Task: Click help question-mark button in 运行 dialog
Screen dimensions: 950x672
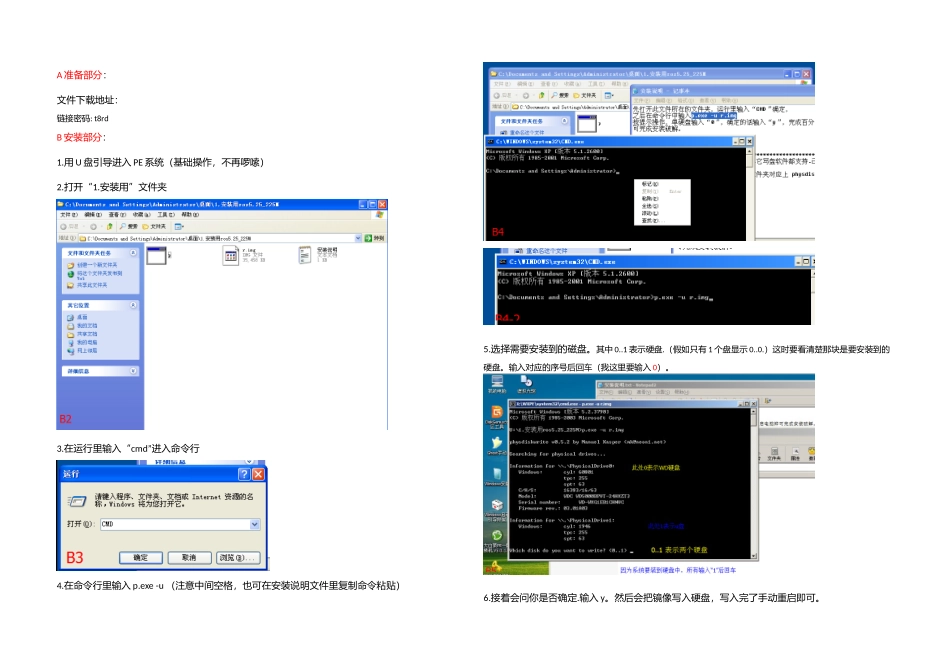Action: tap(244, 474)
